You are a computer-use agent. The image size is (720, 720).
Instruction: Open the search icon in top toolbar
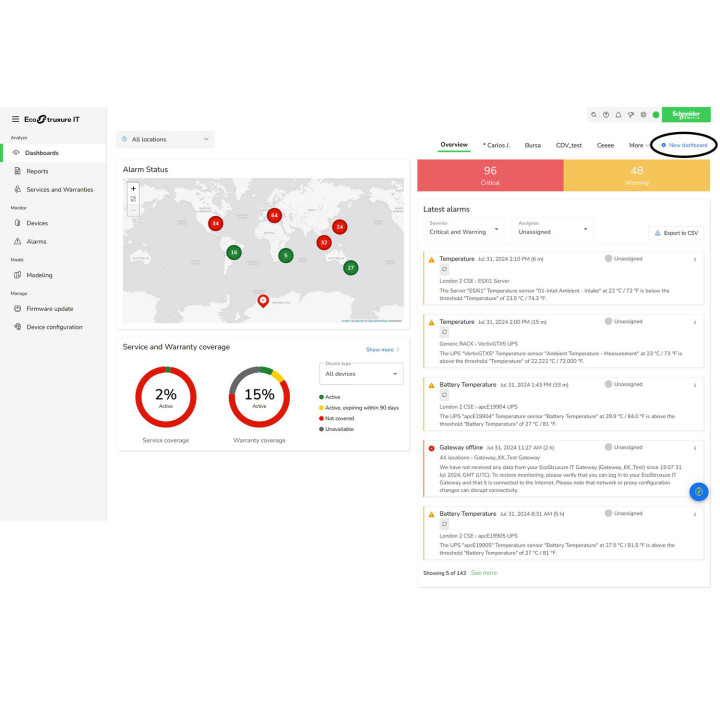click(x=594, y=115)
